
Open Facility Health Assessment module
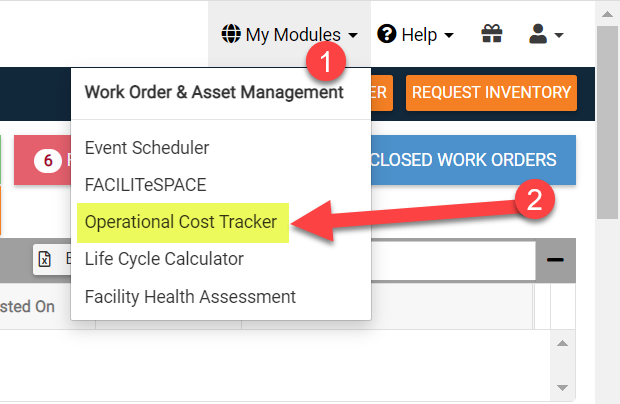(x=190, y=296)
